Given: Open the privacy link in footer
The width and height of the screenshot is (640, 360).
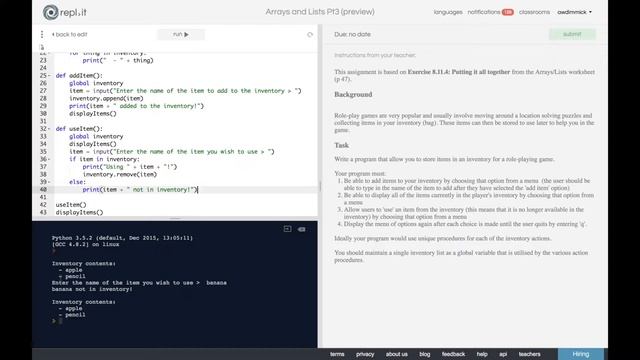Looking at the screenshot, I should click(365, 354).
